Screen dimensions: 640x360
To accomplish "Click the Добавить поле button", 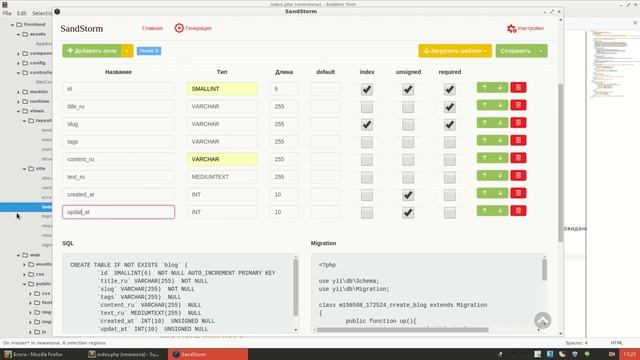I will [92, 51].
